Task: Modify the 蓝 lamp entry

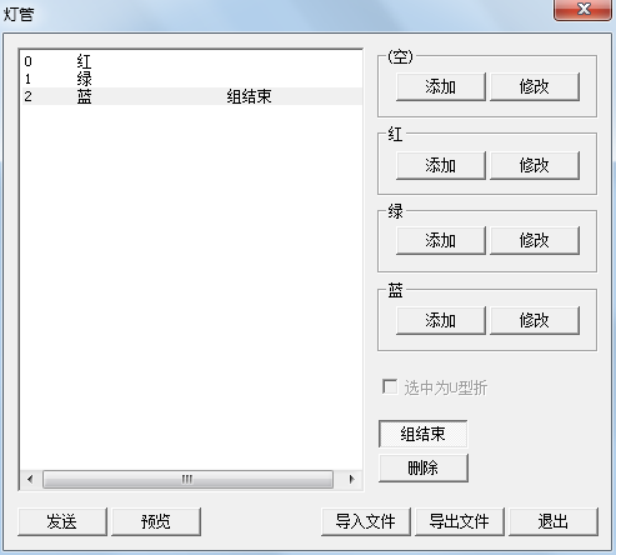Action: 534,320
